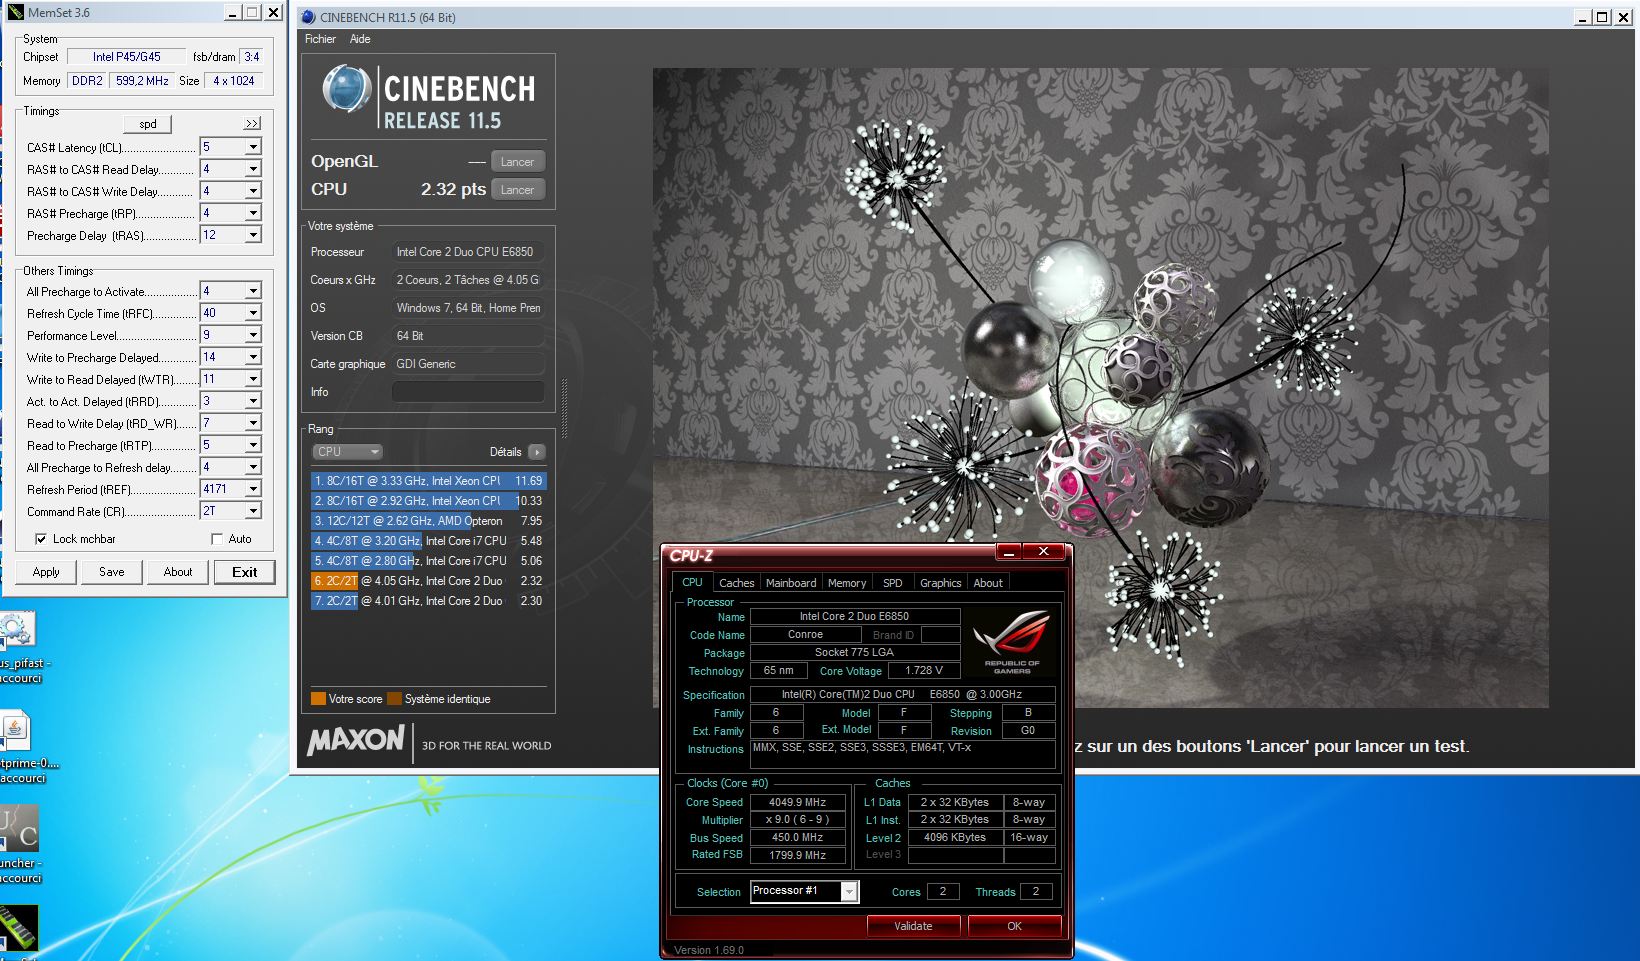
Task: Toggle the Lock mchbar checkbox
Action: pos(41,539)
